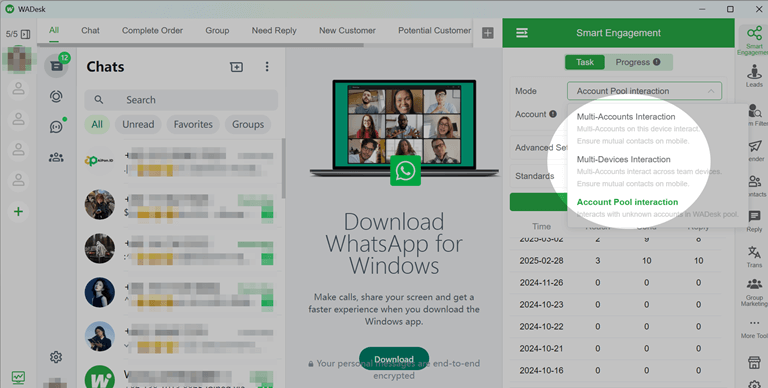This screenshot has width=768, height=388.
Task: Select the 2025-02-28 row date
Action: (541, 261)
